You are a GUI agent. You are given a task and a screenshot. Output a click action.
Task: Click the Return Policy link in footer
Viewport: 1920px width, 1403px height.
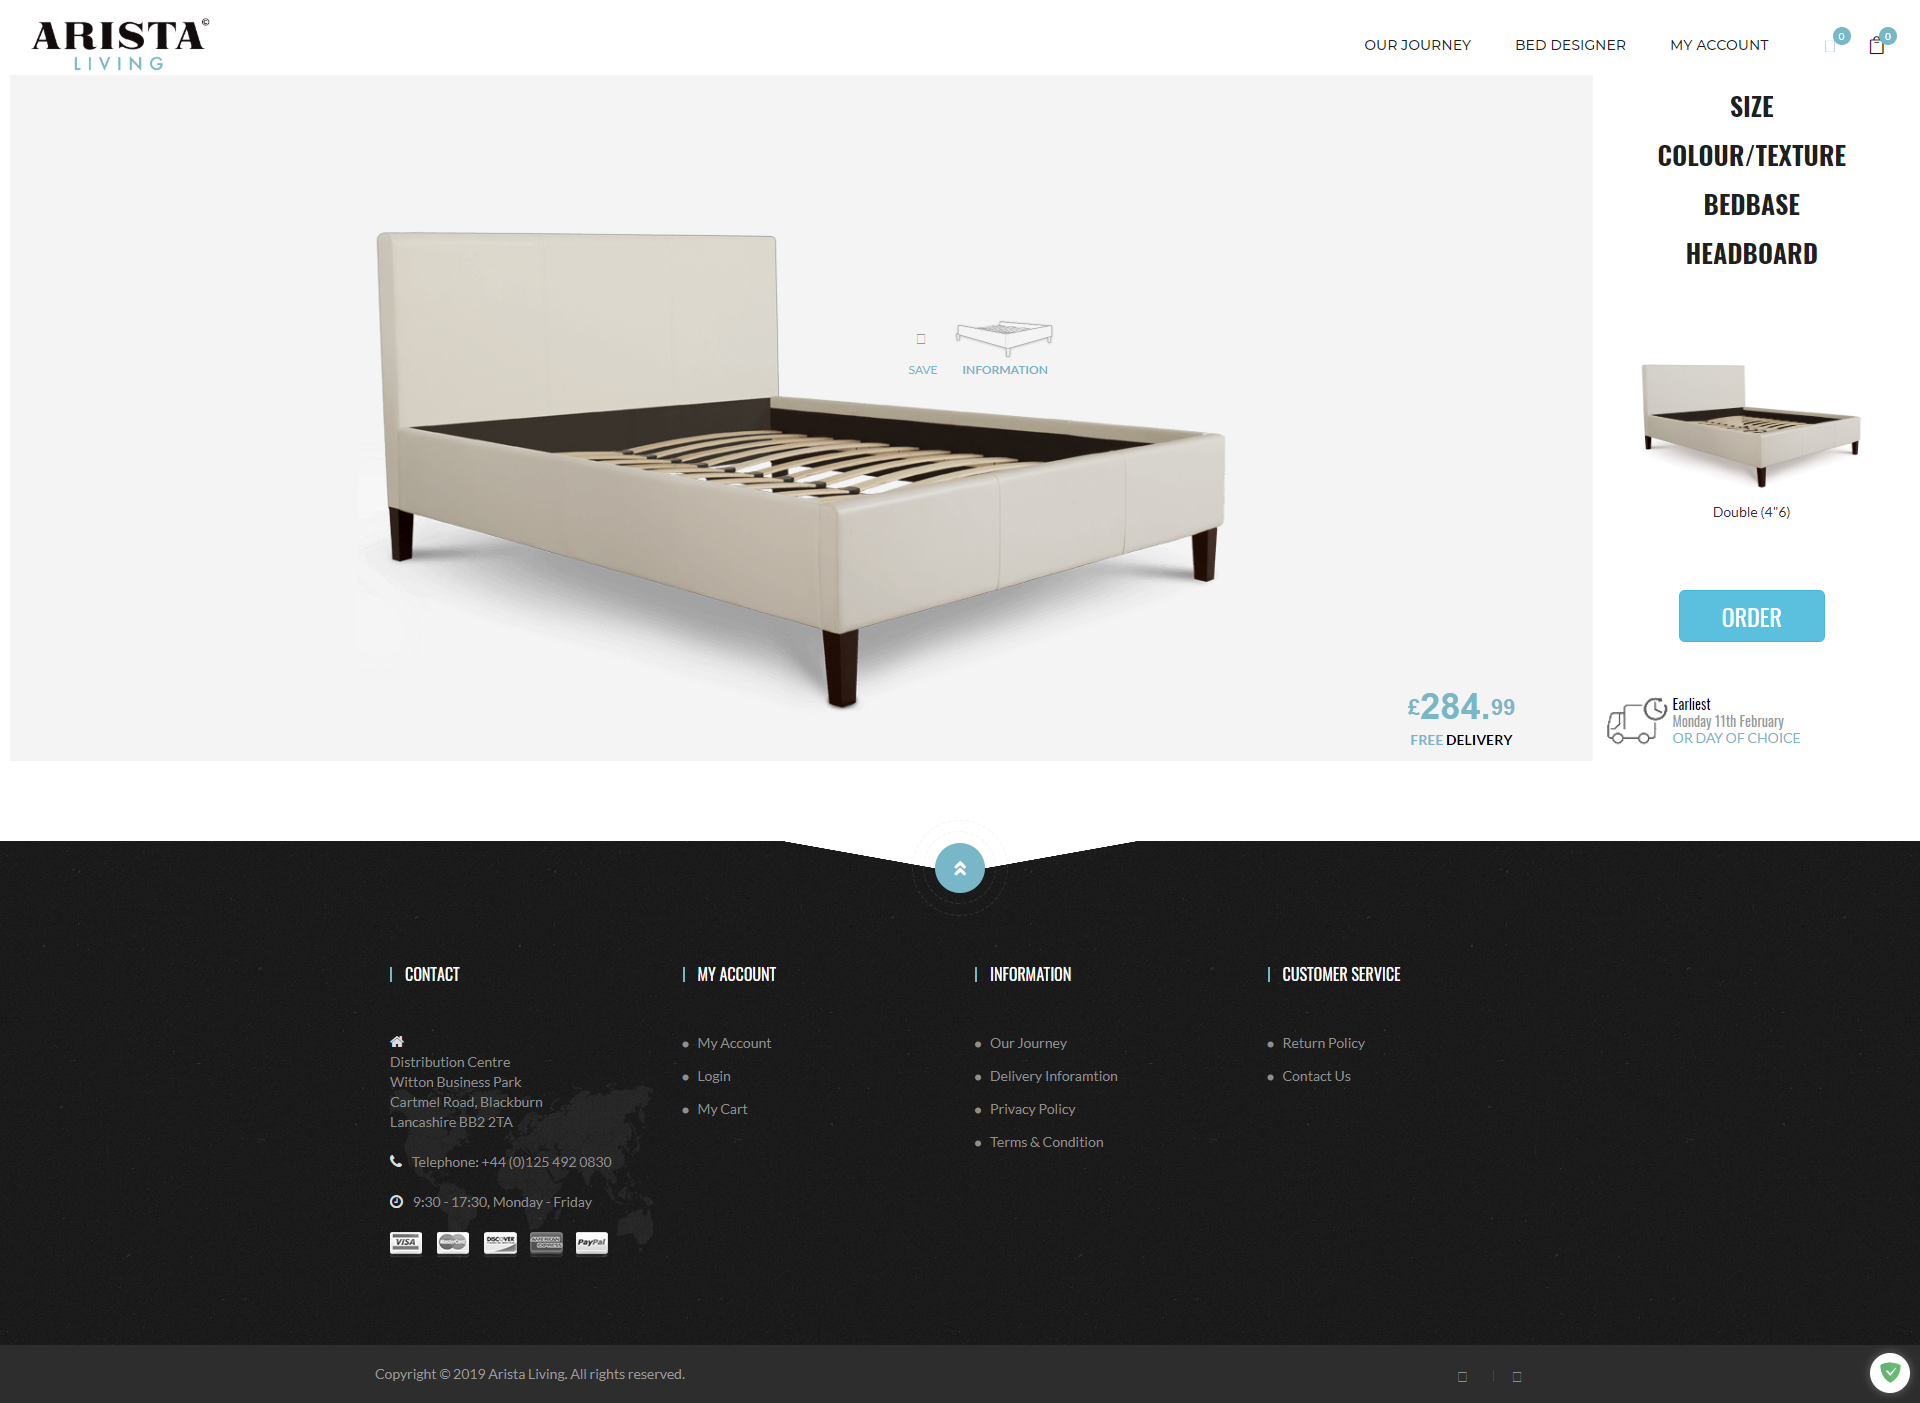pyautogui.click(x=1322, y=1042)
